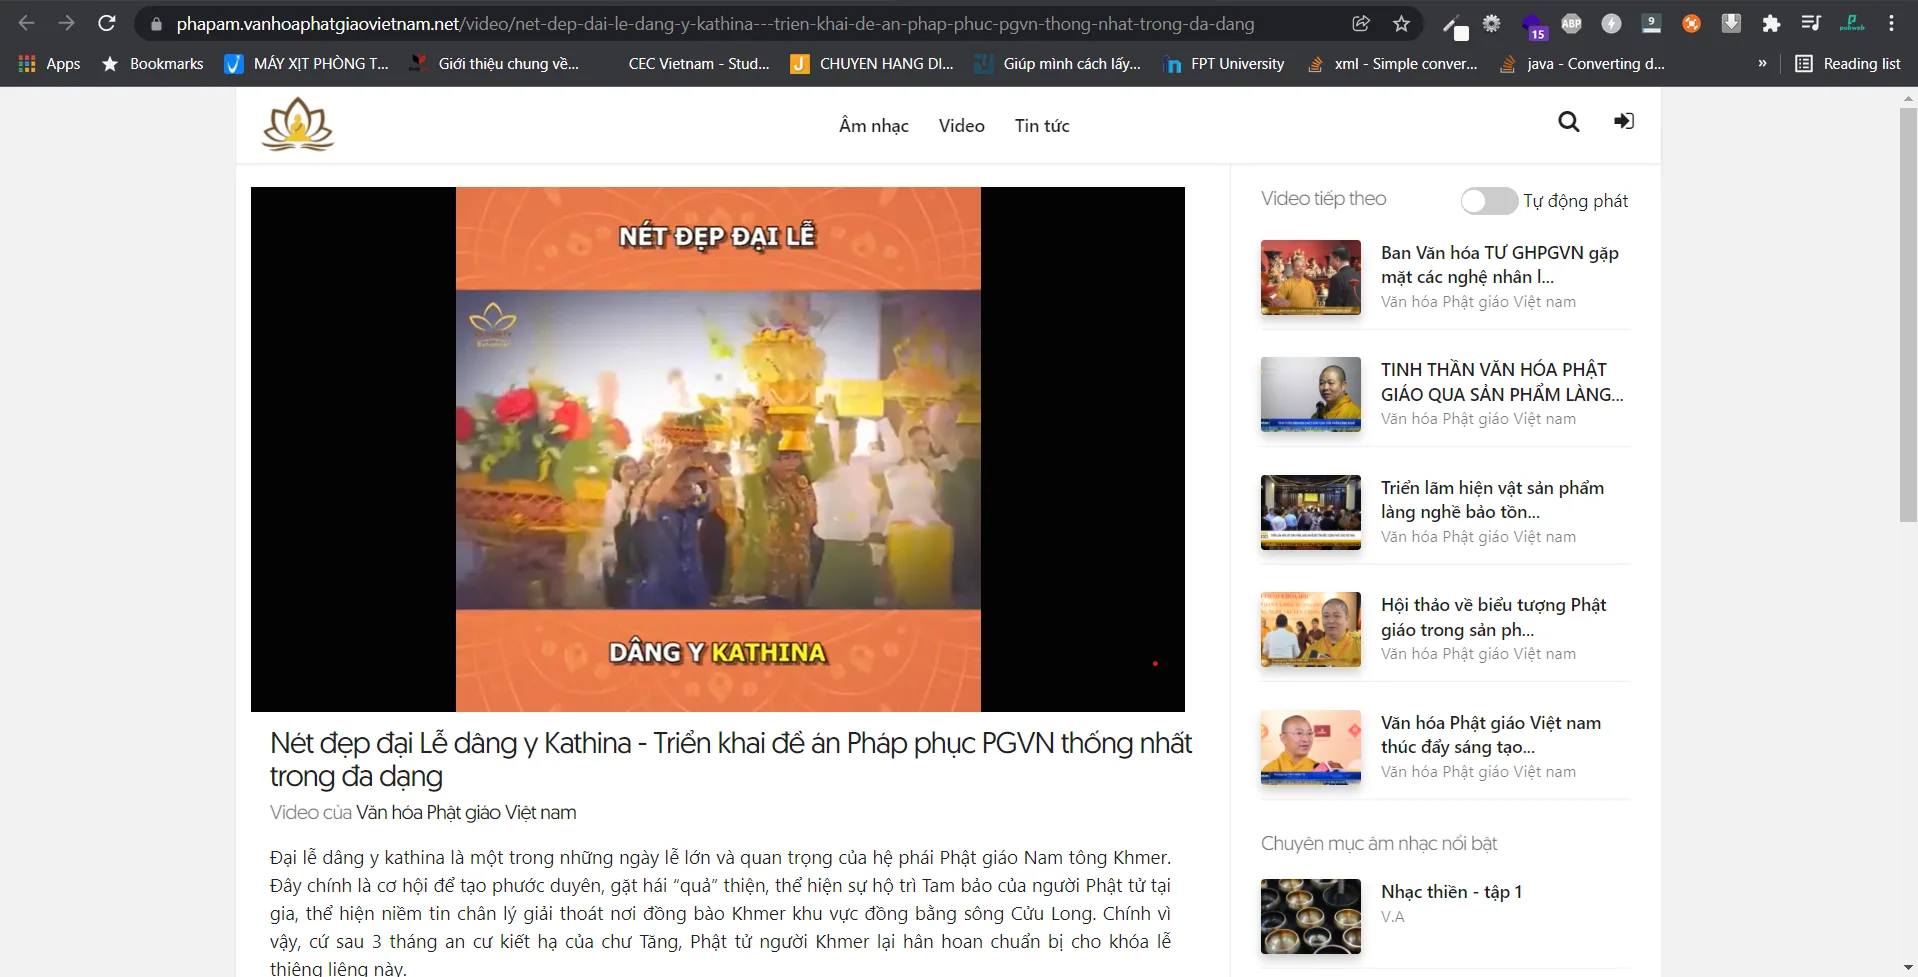Open the Reading list panel
Image resolution: width=1918 pixels, height=977 pixels.
(1848, 64)
